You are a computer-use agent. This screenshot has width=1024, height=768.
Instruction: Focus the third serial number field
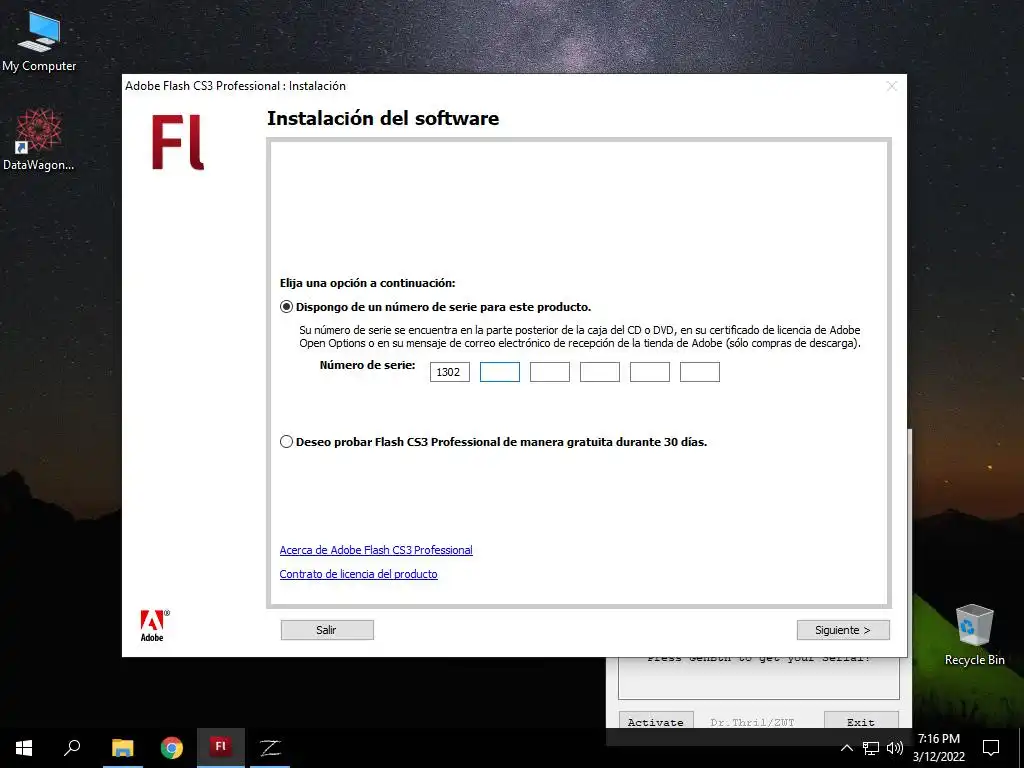click(549, 372)
